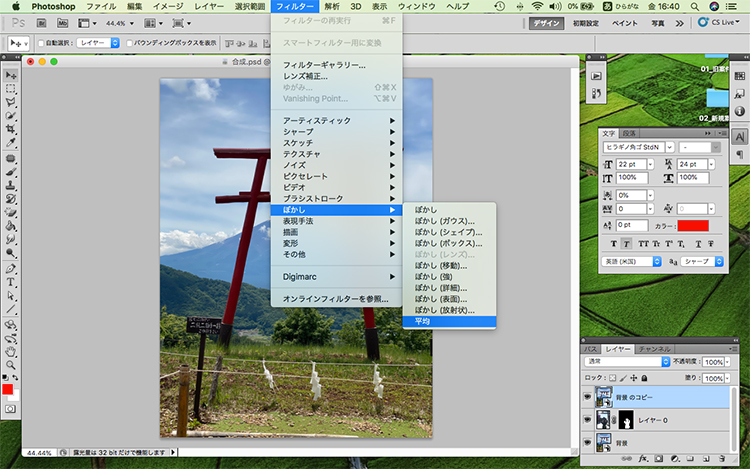Enable the バウンディングボックスを表示 checkbox
750x469 pixels.
[129, 43]
